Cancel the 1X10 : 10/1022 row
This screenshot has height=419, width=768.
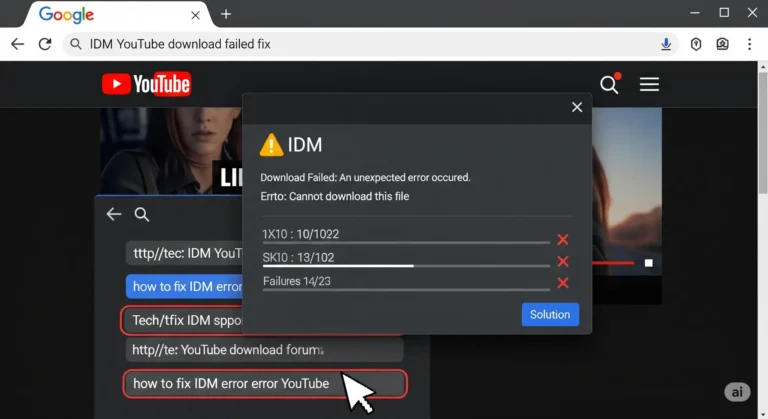[x=563, y=239]
